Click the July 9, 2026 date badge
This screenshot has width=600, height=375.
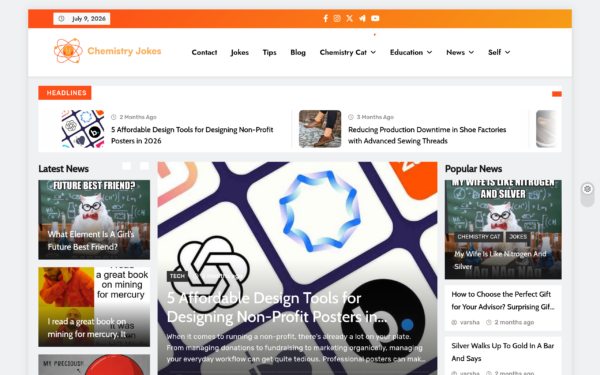(82, 19)
